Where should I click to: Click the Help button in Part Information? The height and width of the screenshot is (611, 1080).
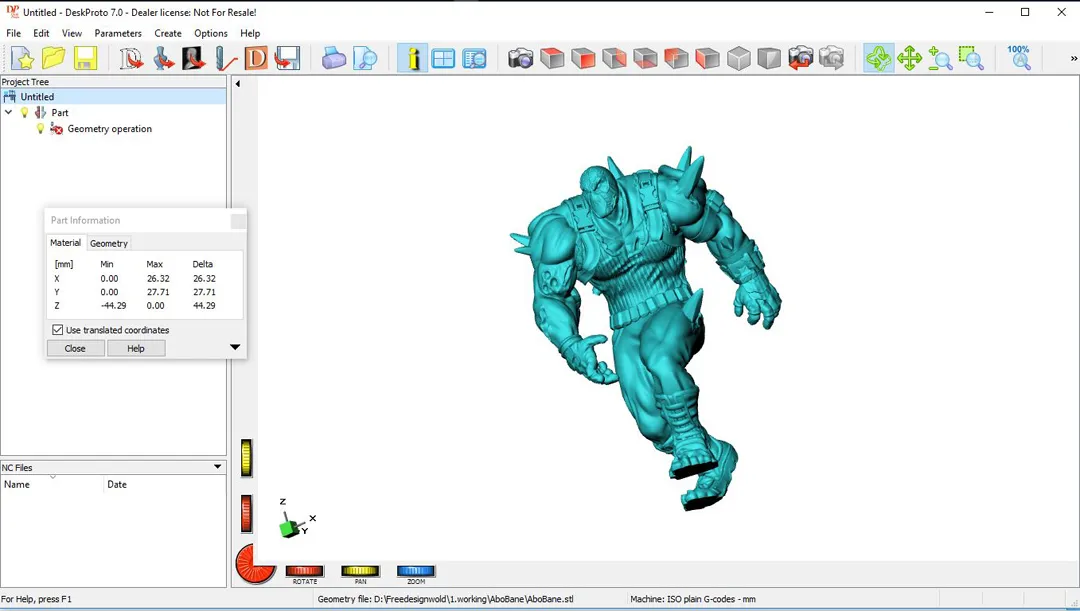point(136,349)
